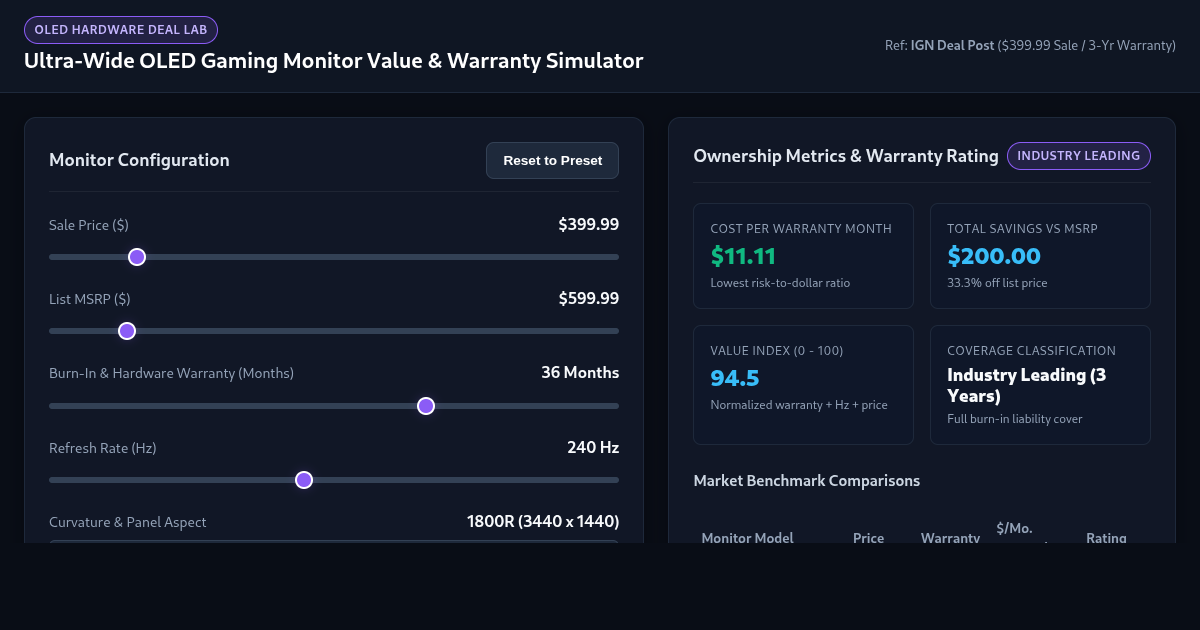Click the $599.99 MSRP value

pyautogui.click(x=589, y=298)
